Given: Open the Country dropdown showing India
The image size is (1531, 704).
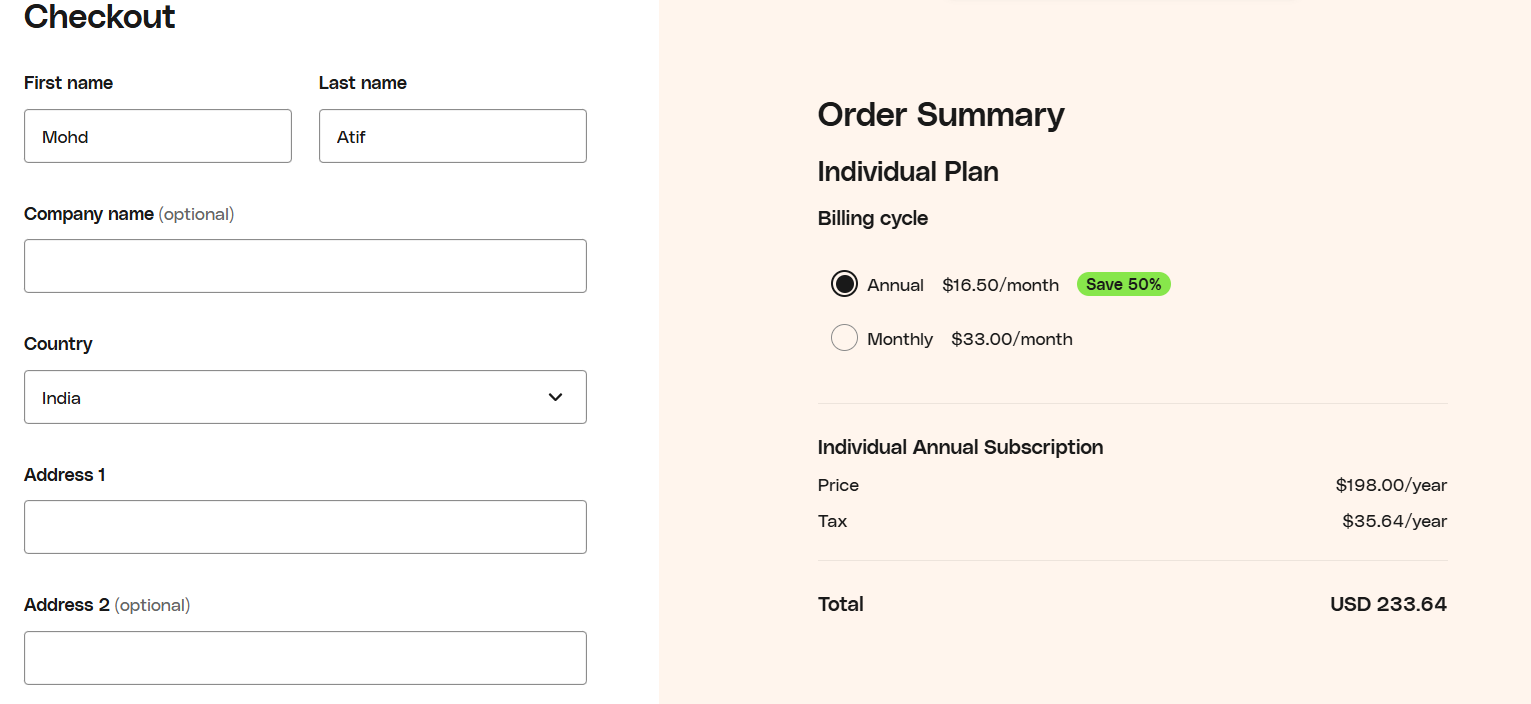Looking at the screenshot, I should click(305, 397).
